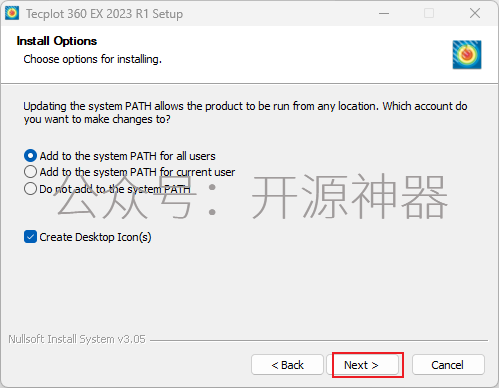
Task: Toggle the Create Desktop Icon(s) checkbox
Action: (30, 237)
